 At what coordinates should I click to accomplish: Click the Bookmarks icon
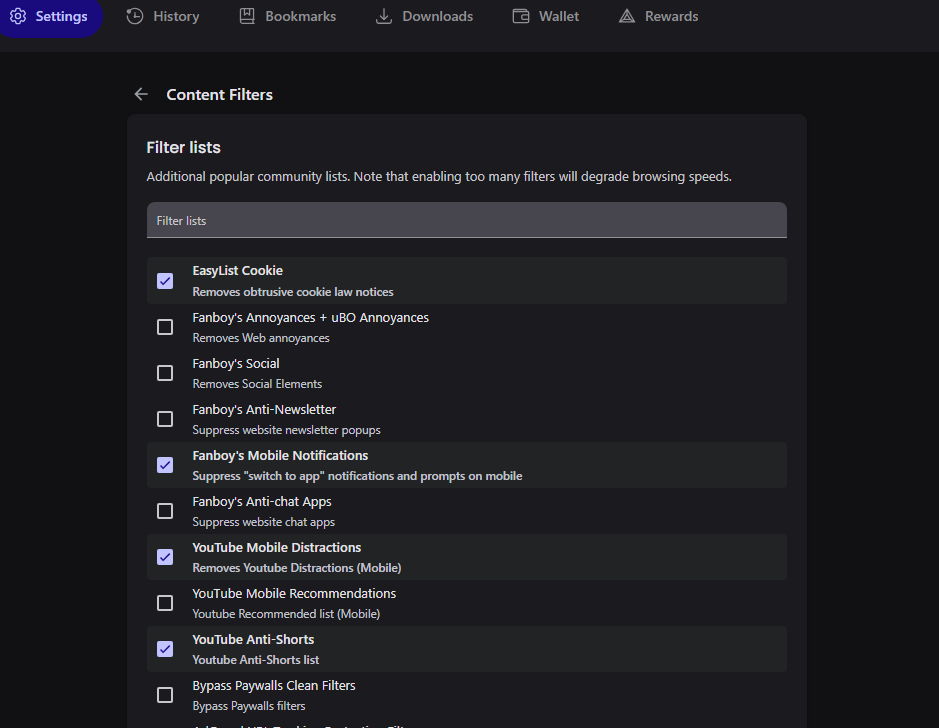(x=248, y=16)
